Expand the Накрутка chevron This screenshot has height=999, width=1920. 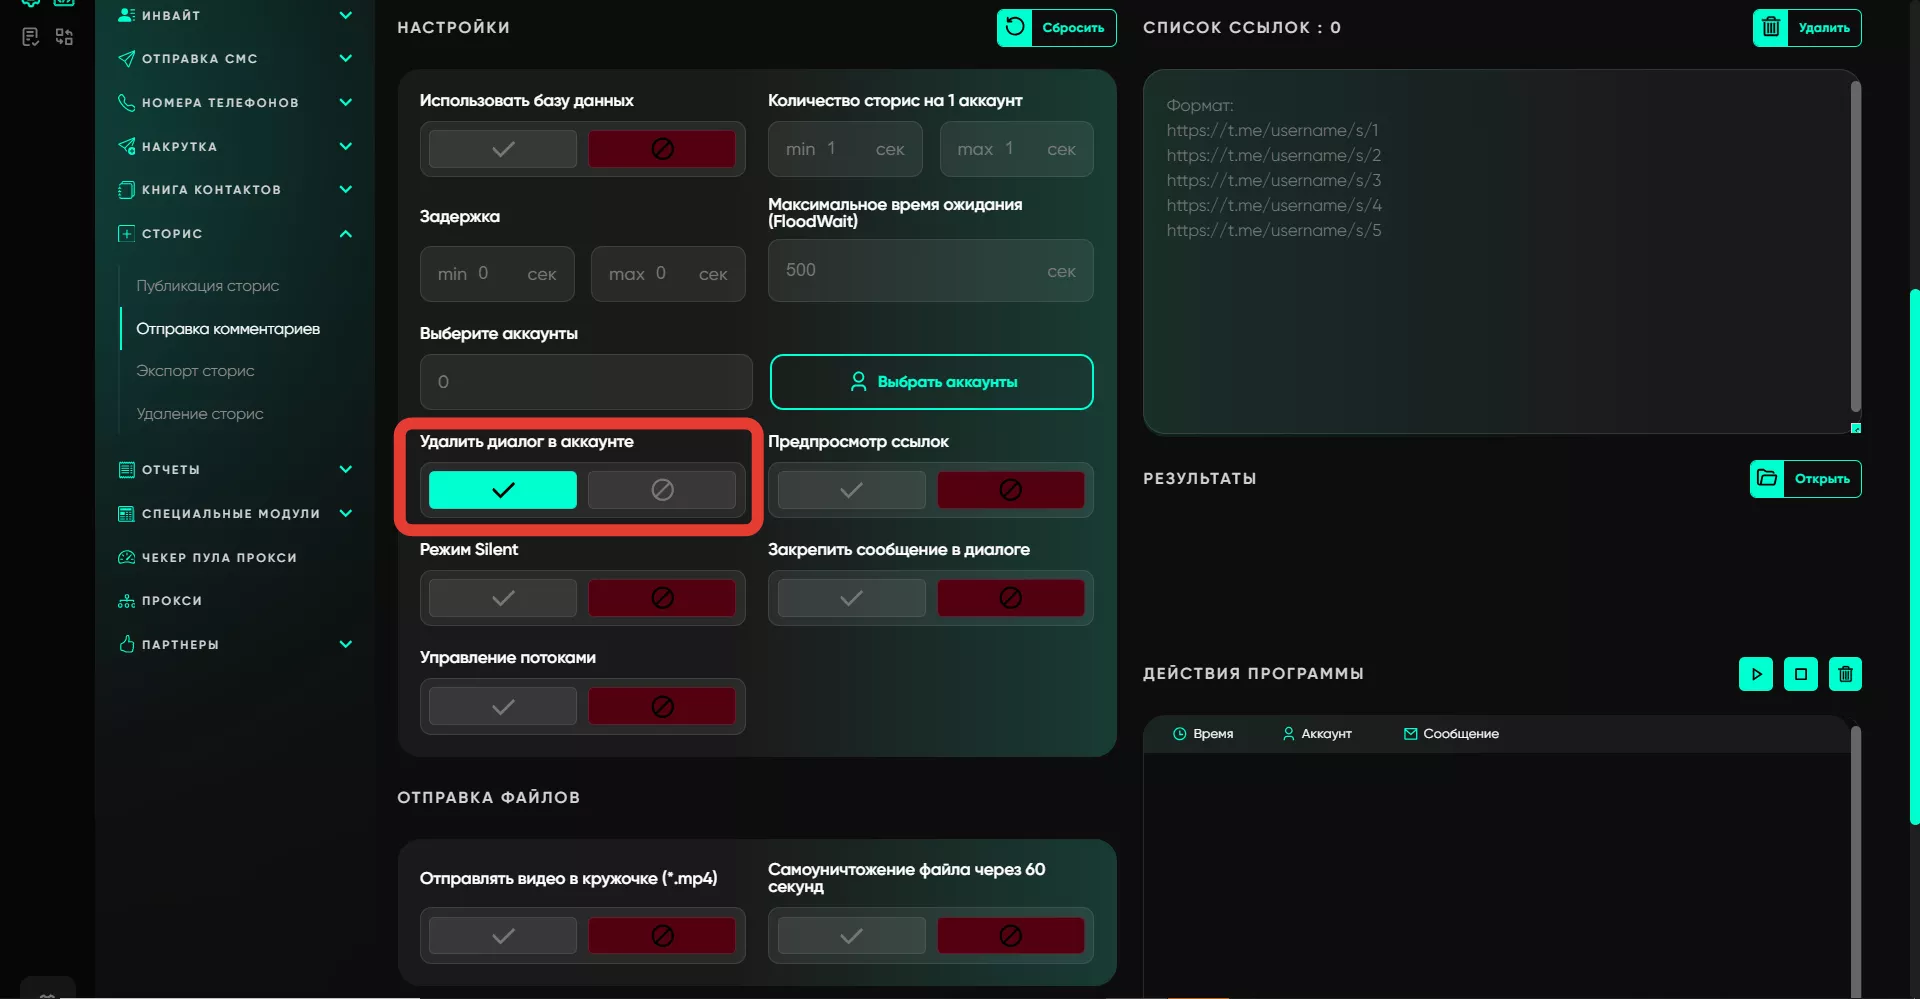[x=346, y=146]
